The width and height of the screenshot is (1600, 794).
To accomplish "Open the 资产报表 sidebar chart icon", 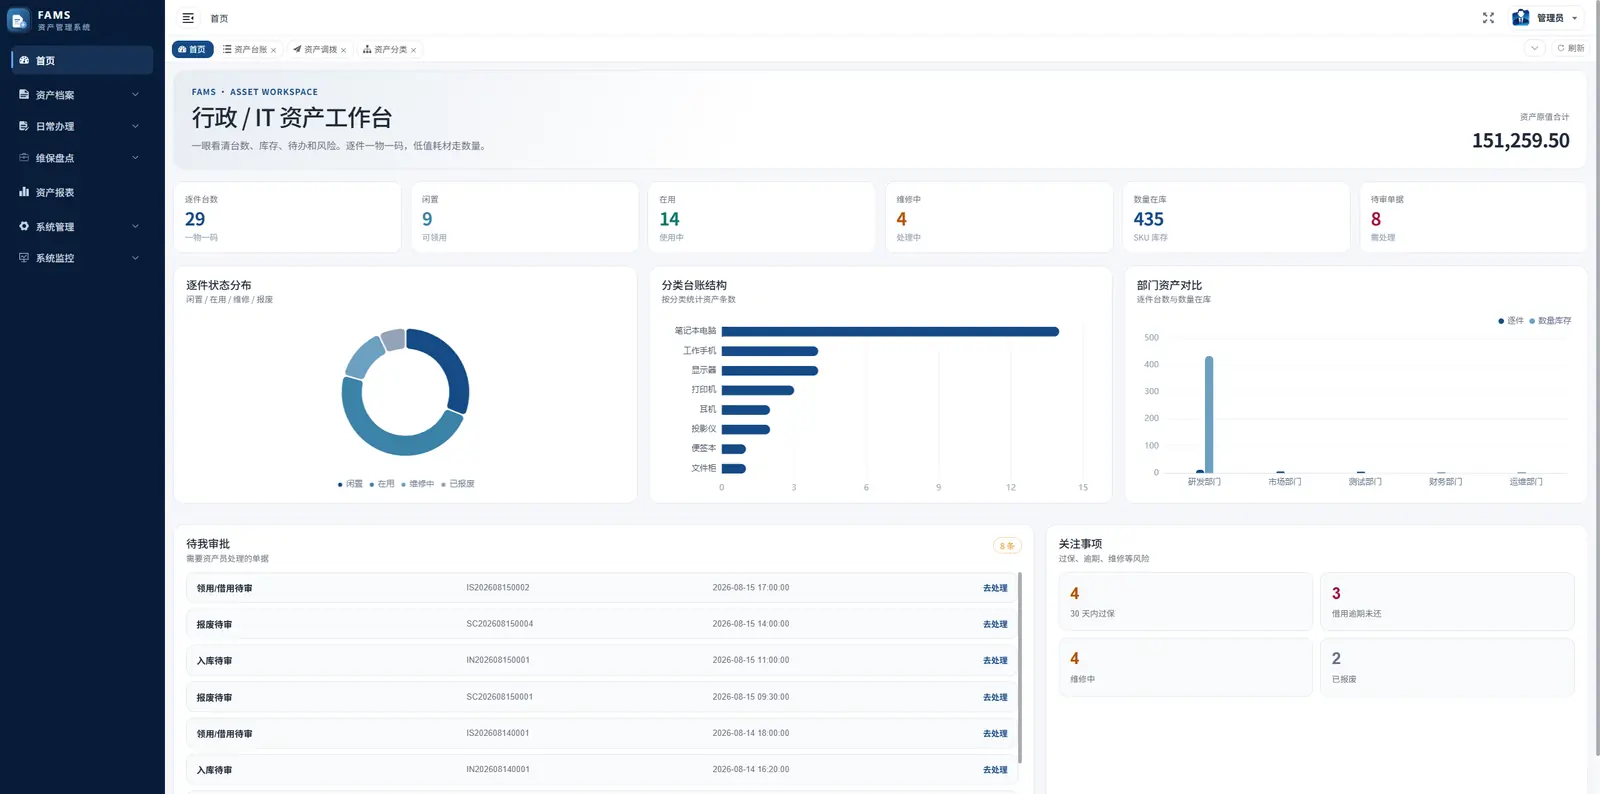I will (x=24, y=192).
